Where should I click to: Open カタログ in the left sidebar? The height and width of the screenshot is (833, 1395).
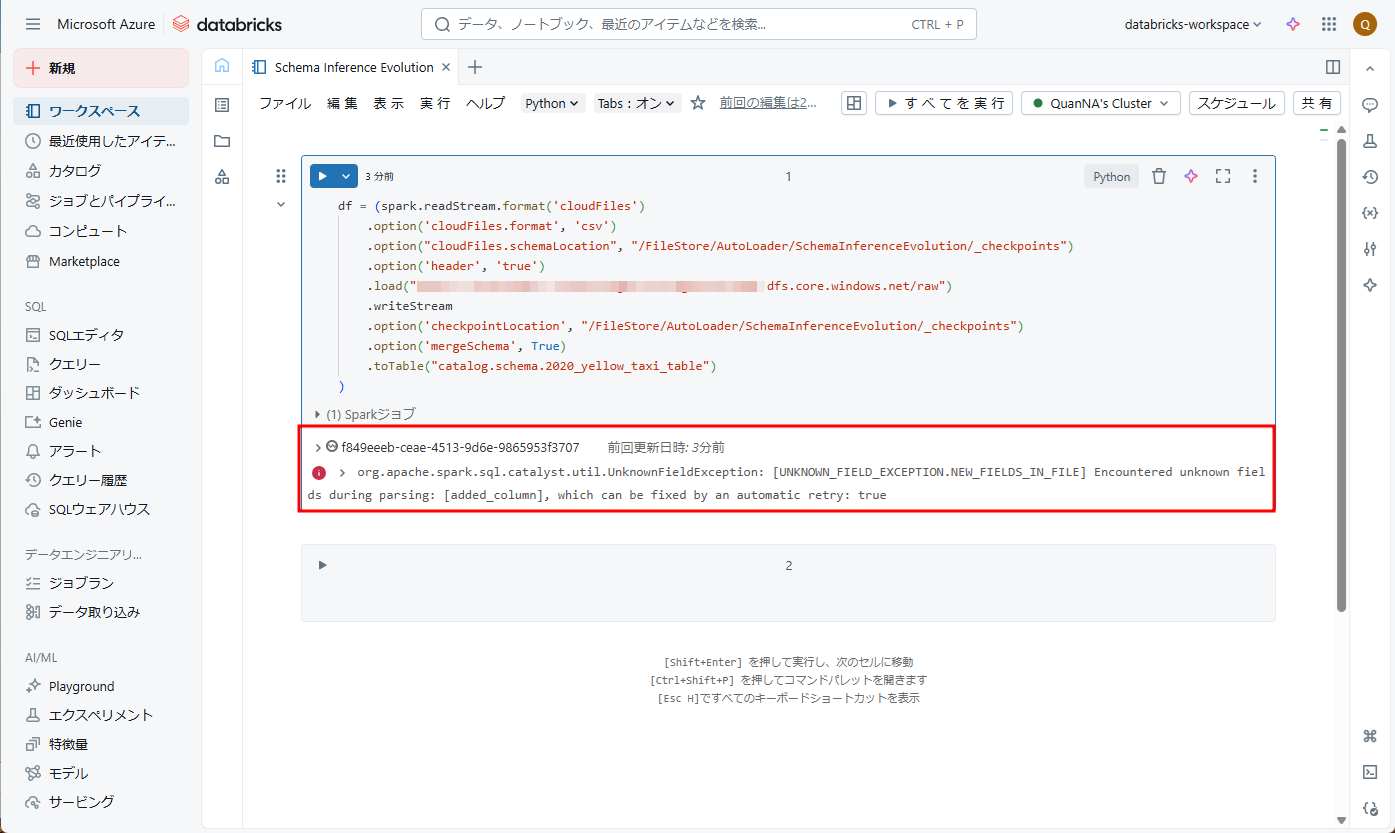[x=75, y=171]
